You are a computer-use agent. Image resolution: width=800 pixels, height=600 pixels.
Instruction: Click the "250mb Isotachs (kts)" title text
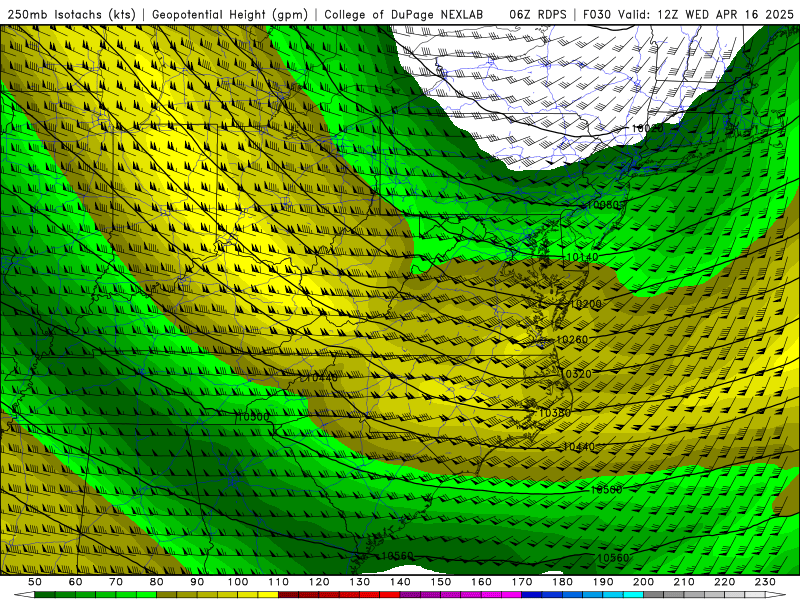pyautogui.click(x=71, y=14)
